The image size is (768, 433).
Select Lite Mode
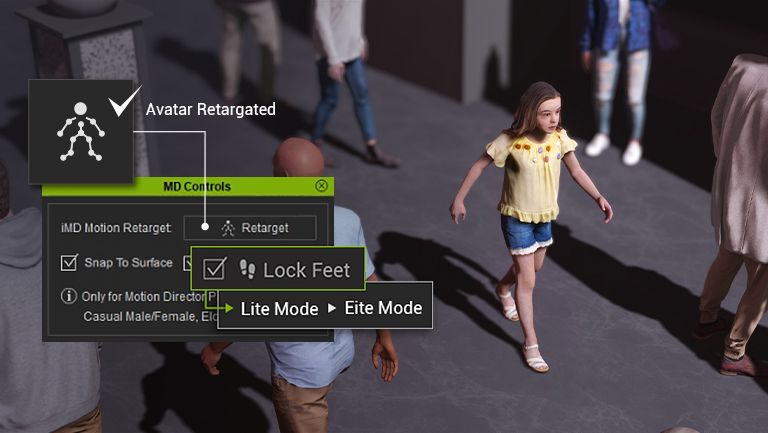click(279, 309)
